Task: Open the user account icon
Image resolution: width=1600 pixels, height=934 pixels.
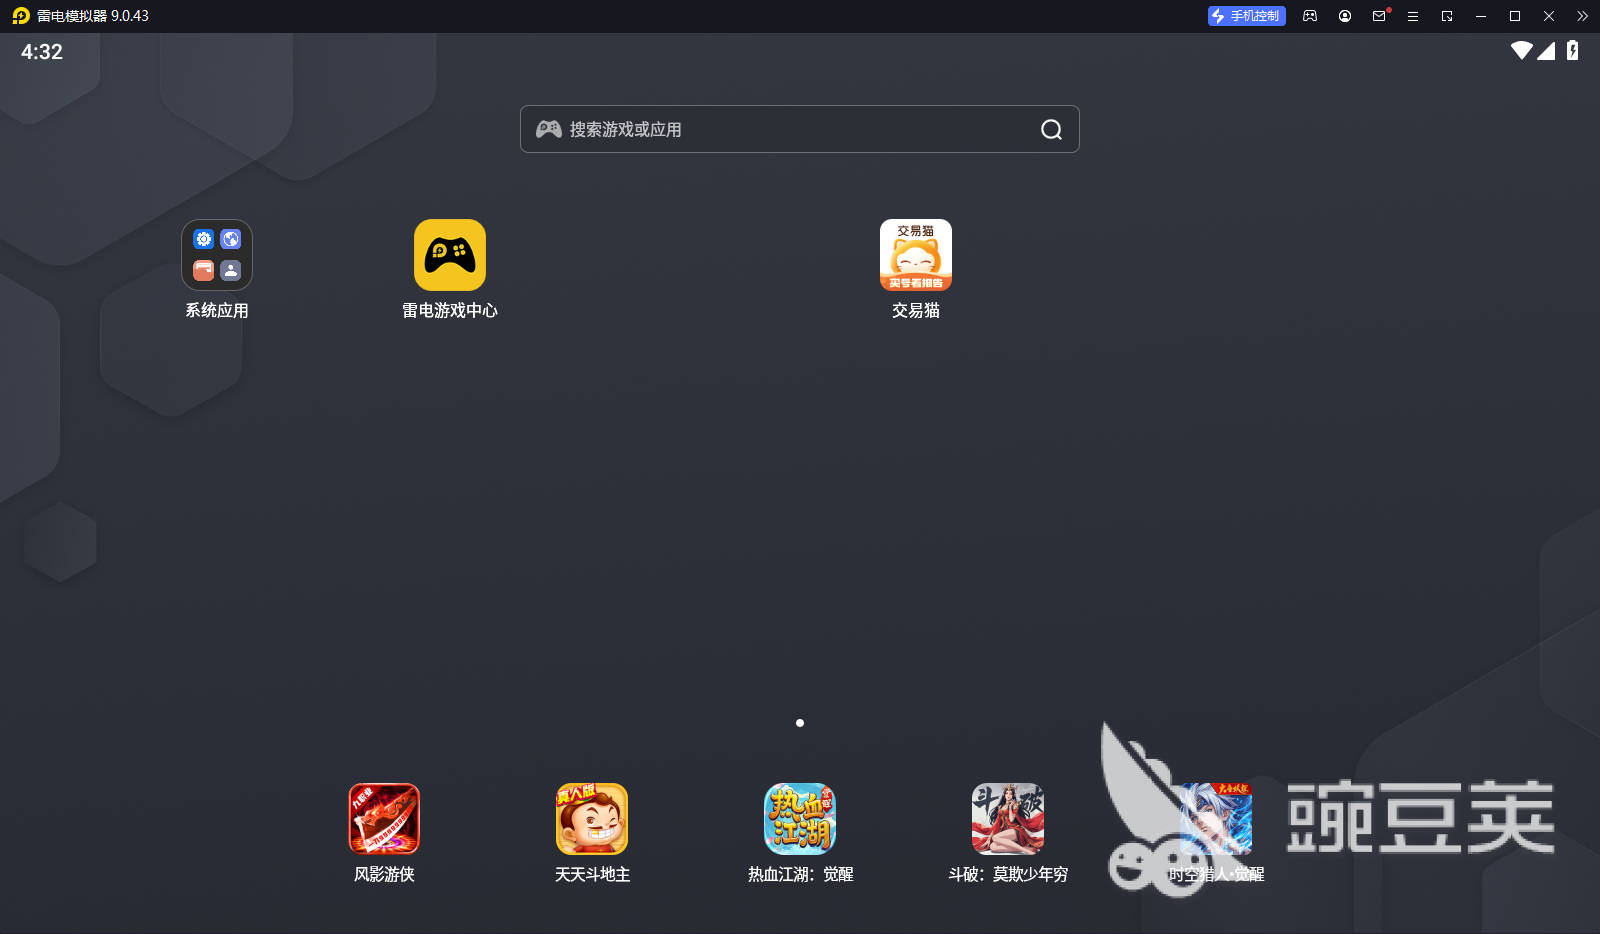Action: [x=1345, y=16]
